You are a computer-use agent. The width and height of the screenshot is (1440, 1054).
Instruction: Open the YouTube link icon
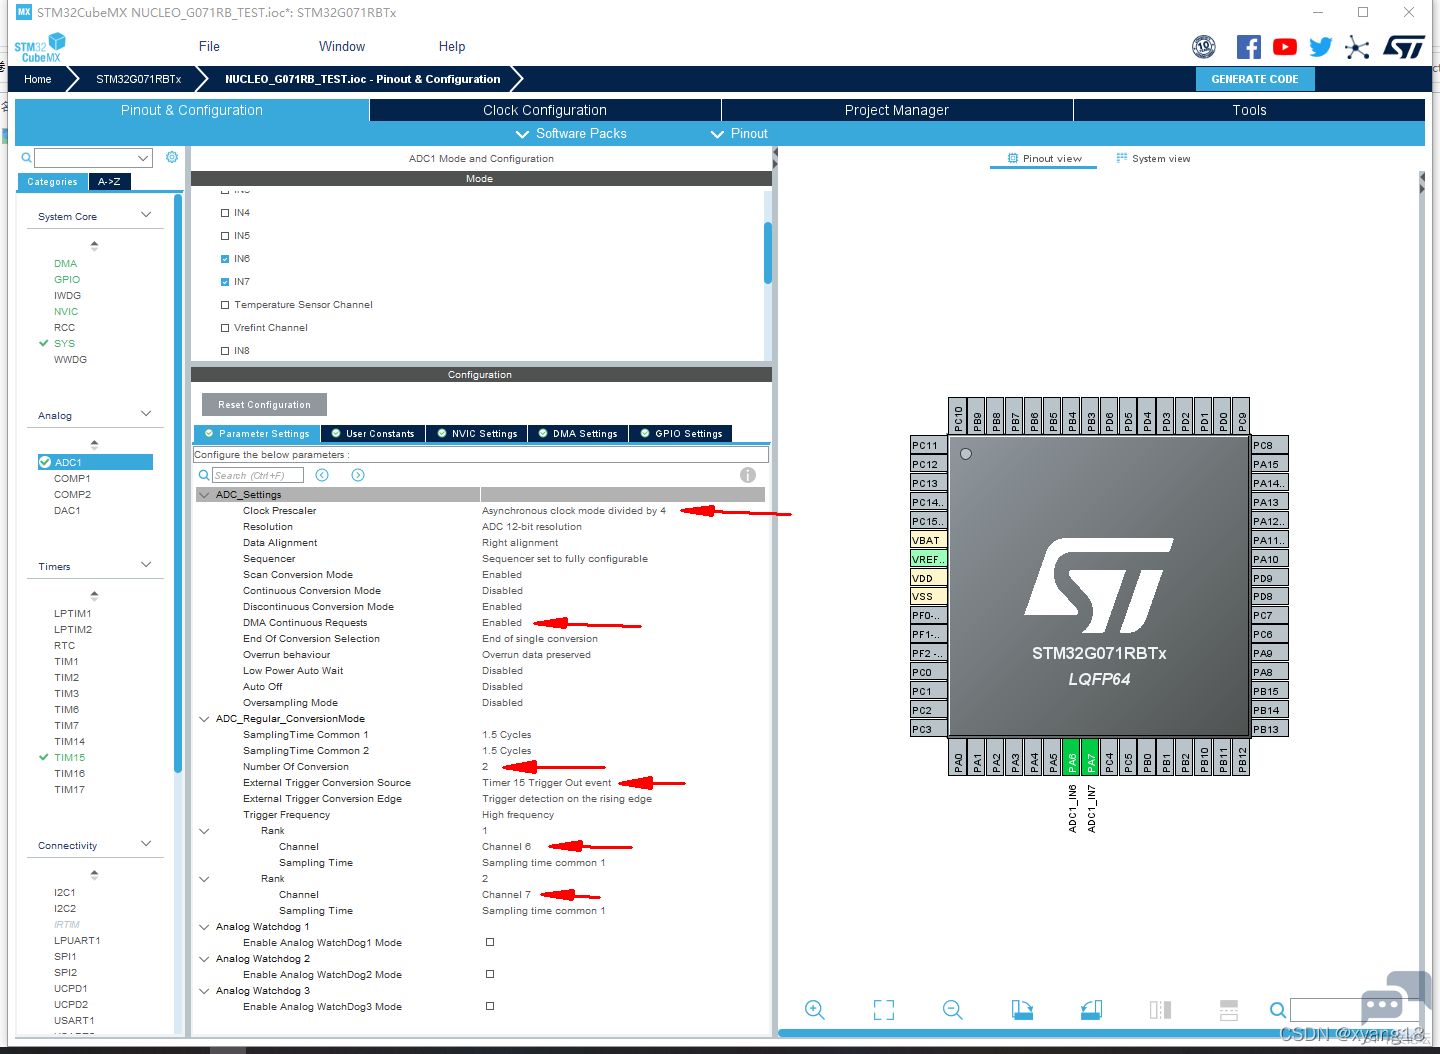pos(1285,47)
